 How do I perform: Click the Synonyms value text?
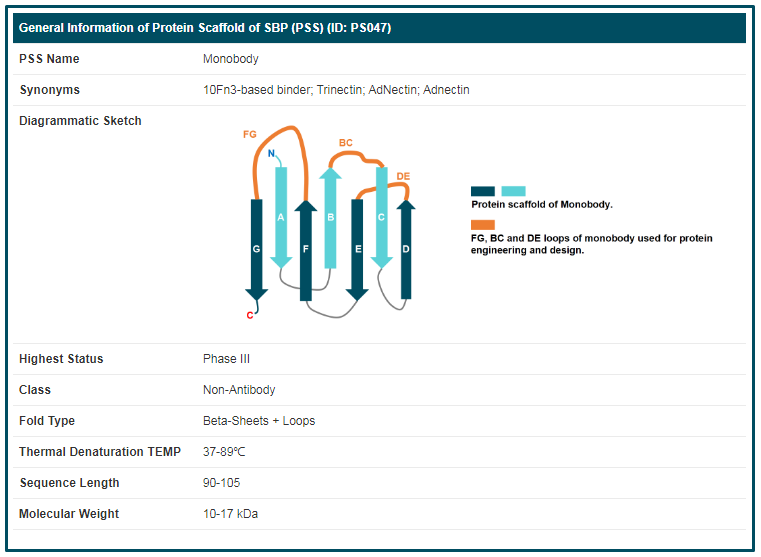336,90
